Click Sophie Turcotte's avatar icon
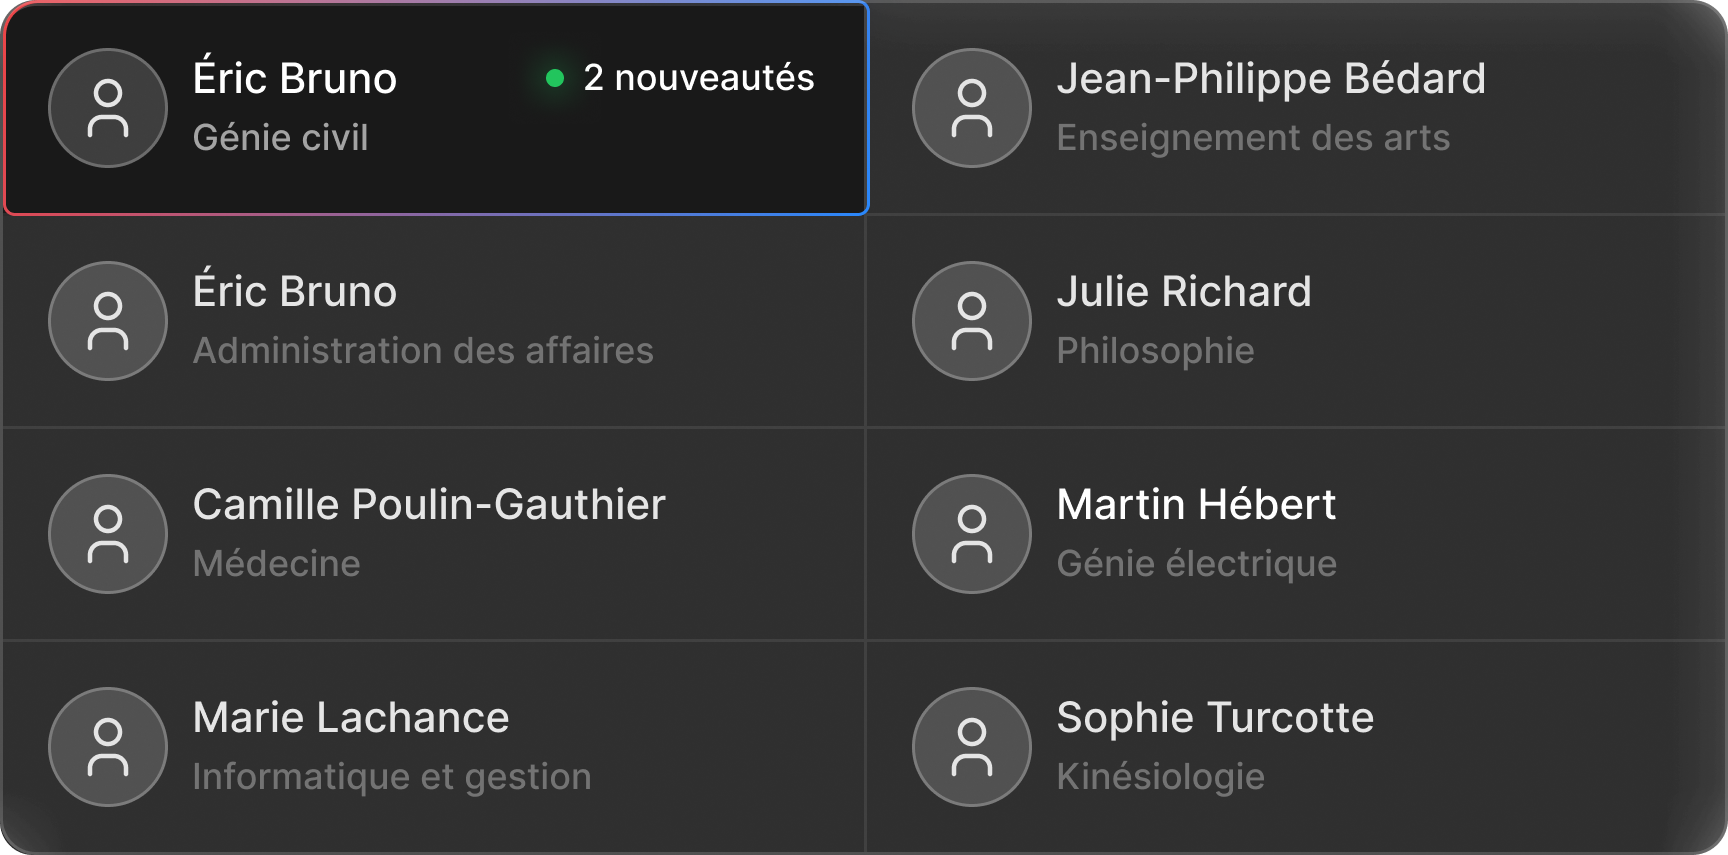Image resolution: width=1728 pixels, height=855 pixels. coord(972,747)
